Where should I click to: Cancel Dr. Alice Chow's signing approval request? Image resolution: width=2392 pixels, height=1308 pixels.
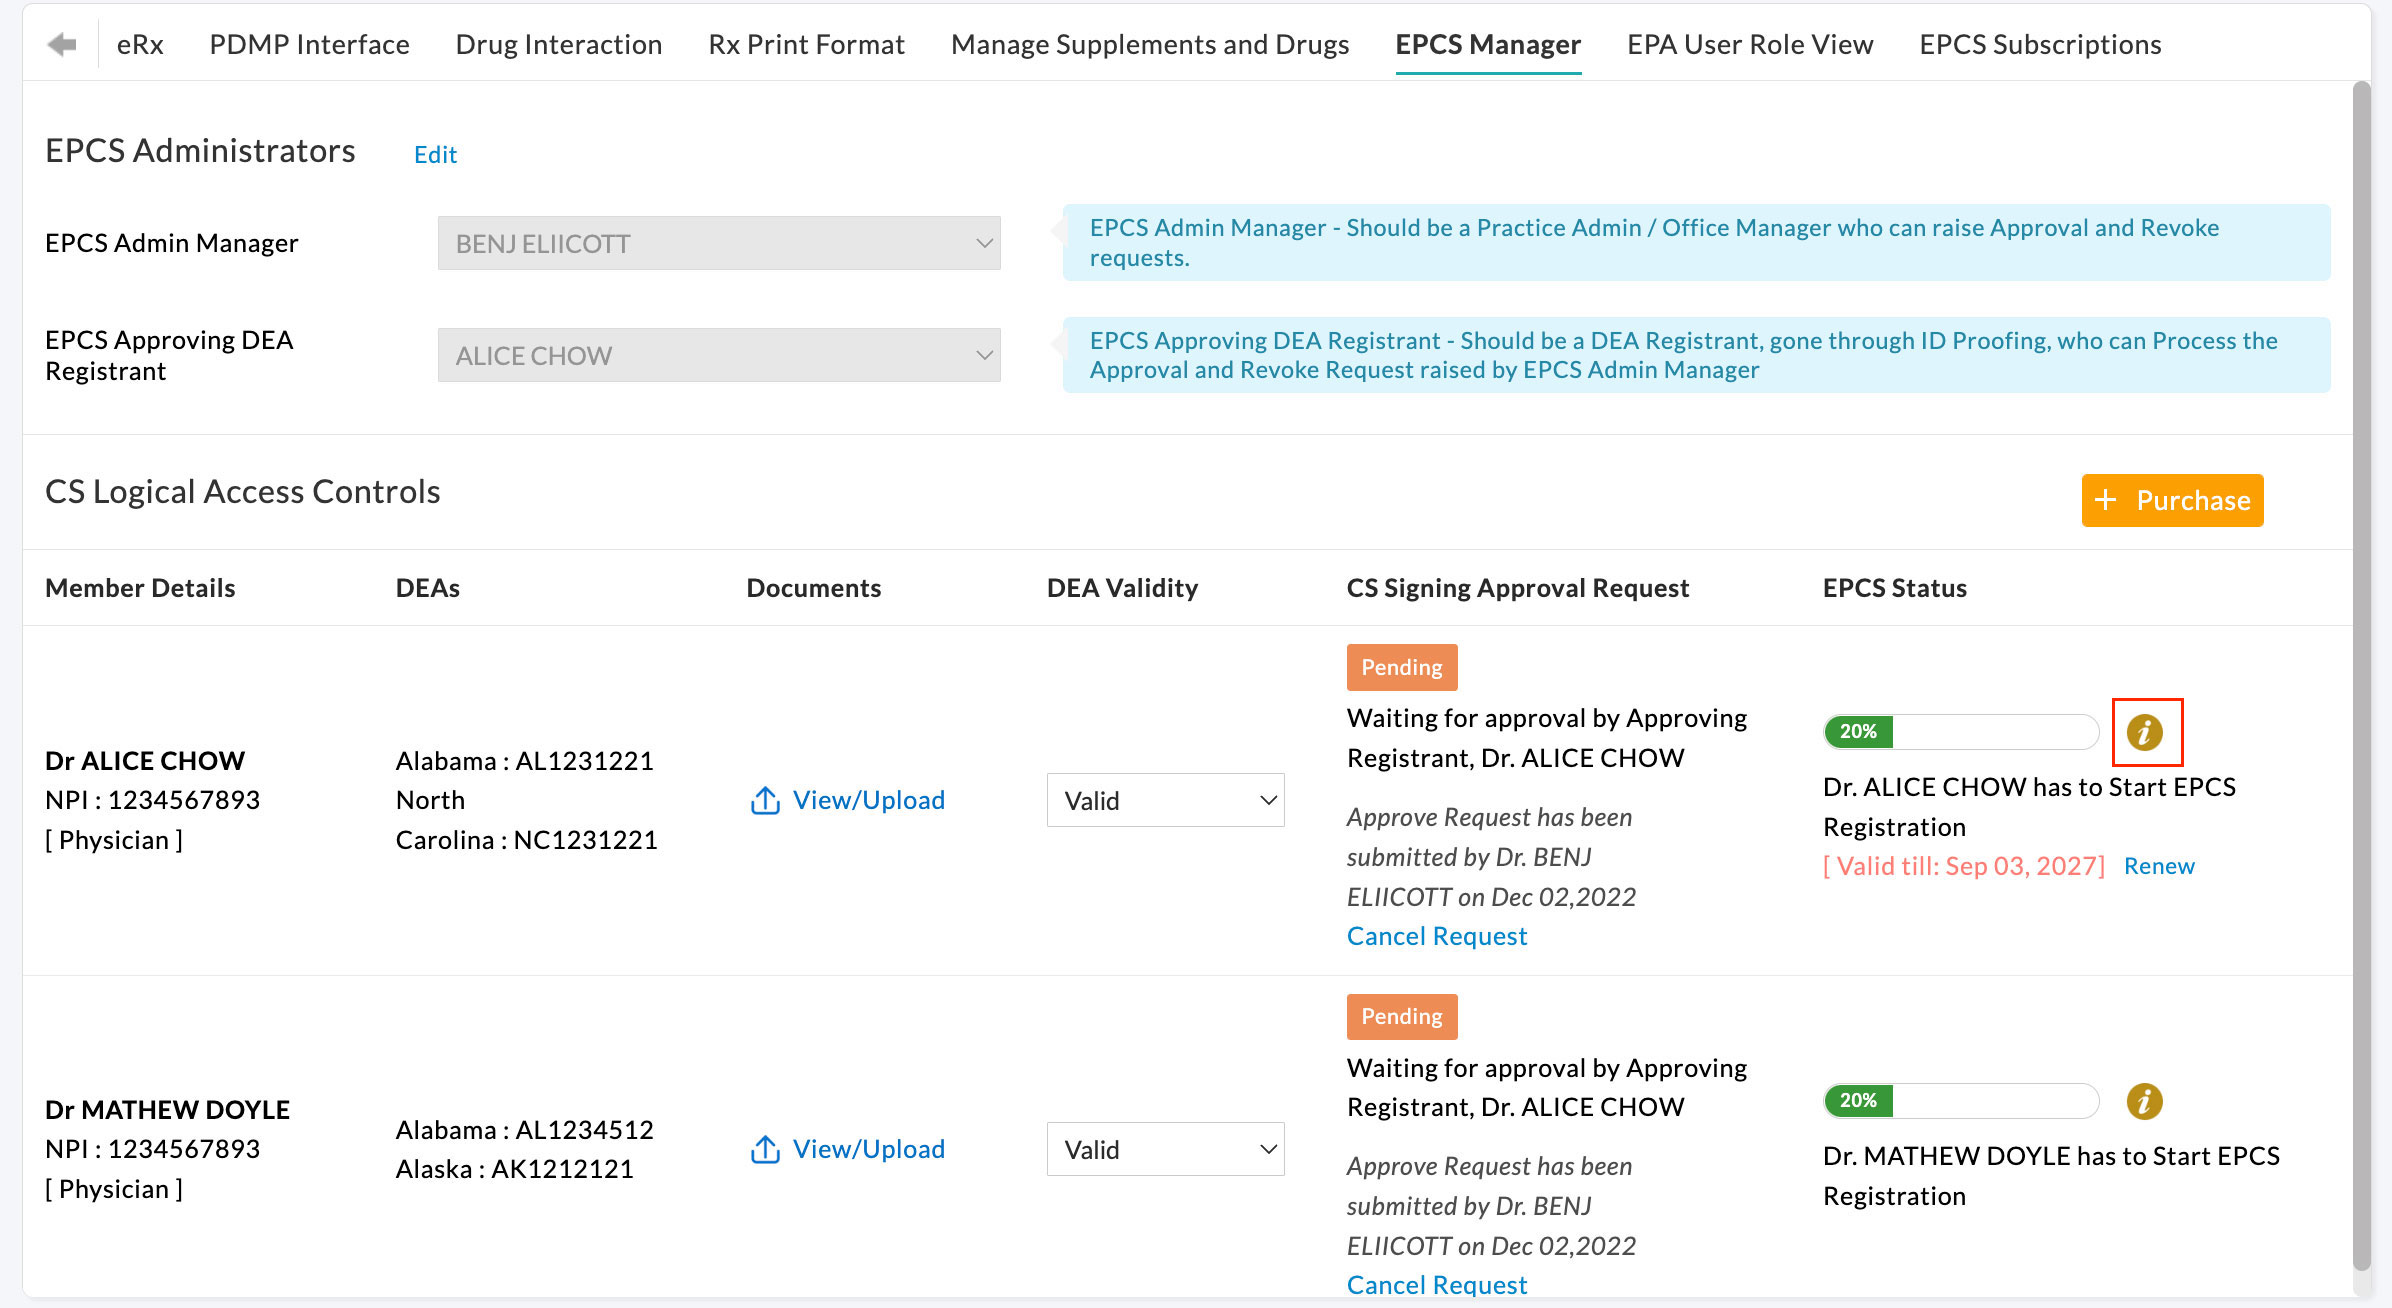click(x=1437, y=935)
